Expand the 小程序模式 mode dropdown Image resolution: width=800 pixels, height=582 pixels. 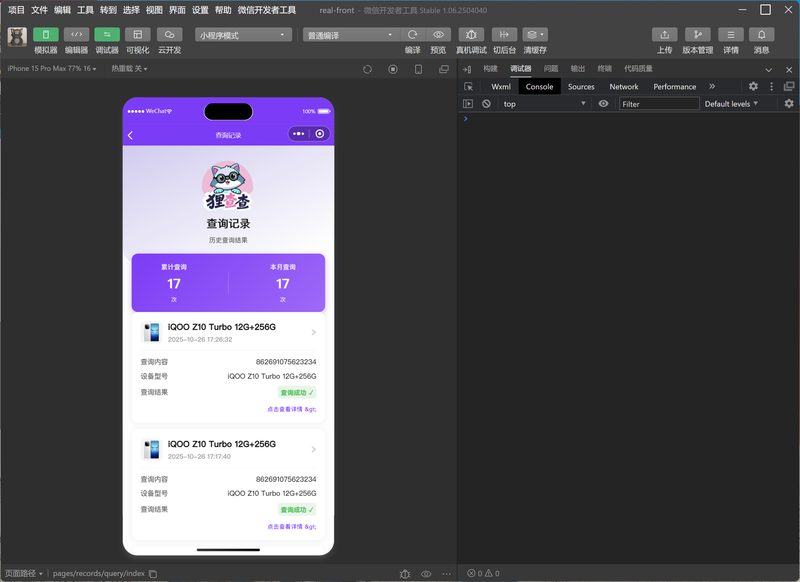(243, 35)
